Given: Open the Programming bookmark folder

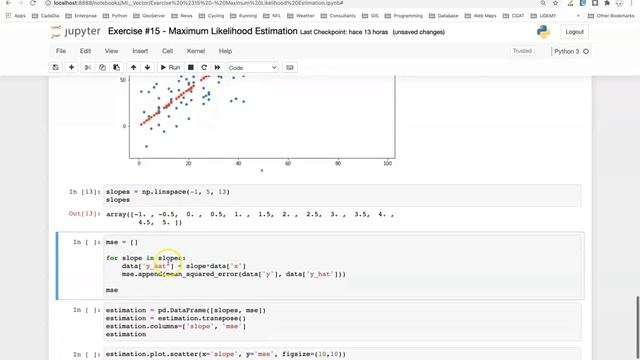Looking at the screenshot, I should pos(404,16).
